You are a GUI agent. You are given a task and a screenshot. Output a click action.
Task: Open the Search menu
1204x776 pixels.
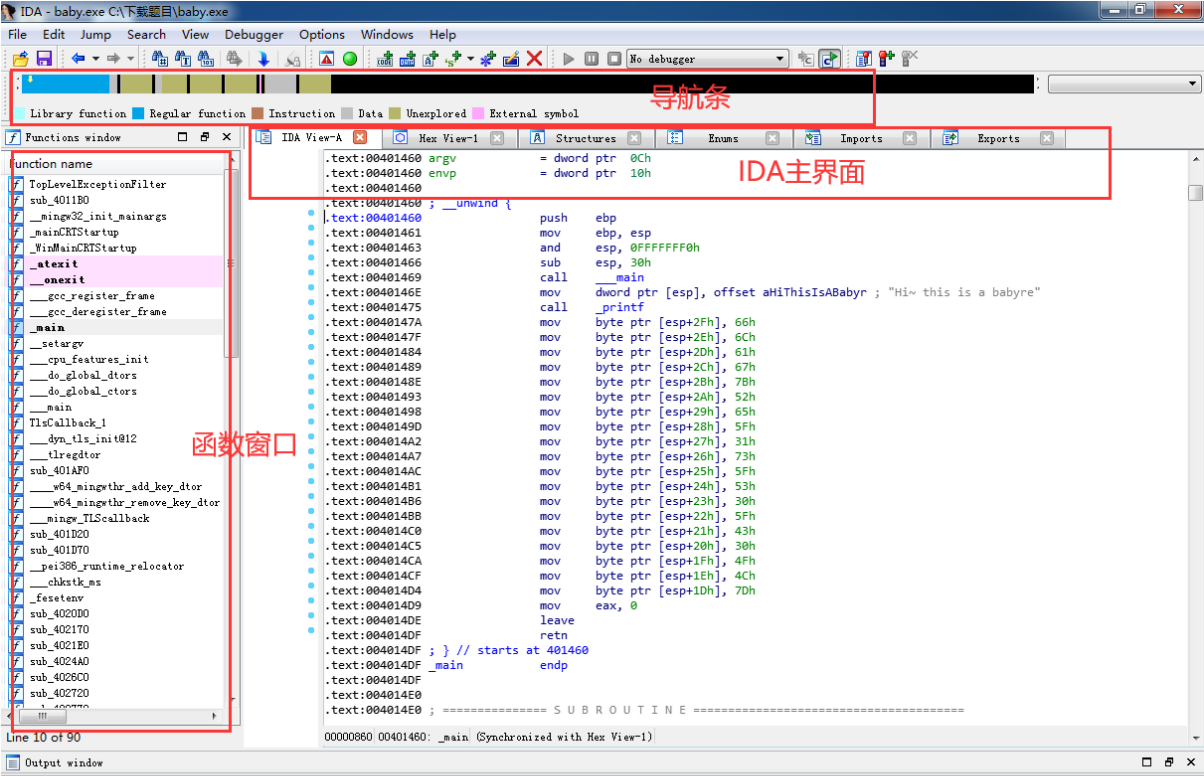point(146,34)
